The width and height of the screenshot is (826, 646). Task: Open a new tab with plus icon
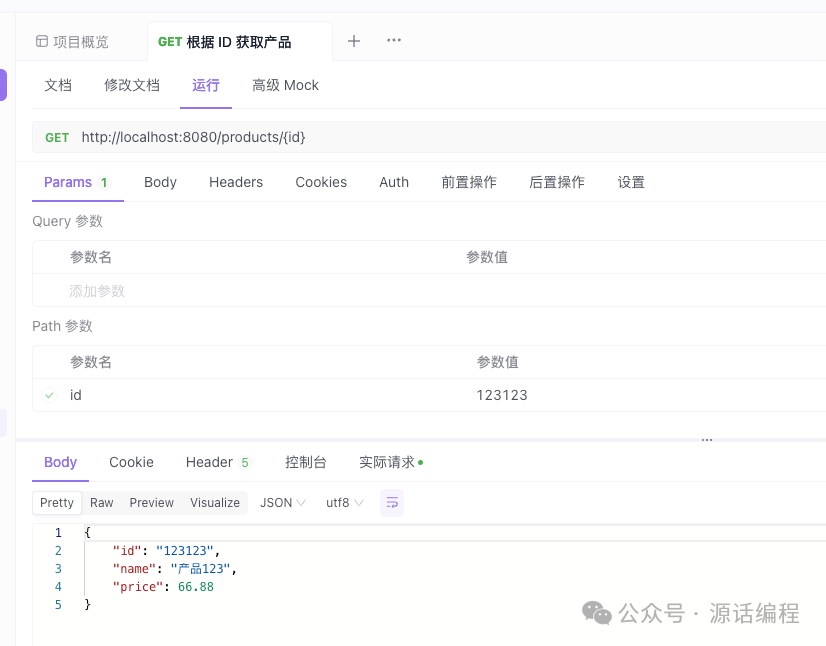point(354,41)
